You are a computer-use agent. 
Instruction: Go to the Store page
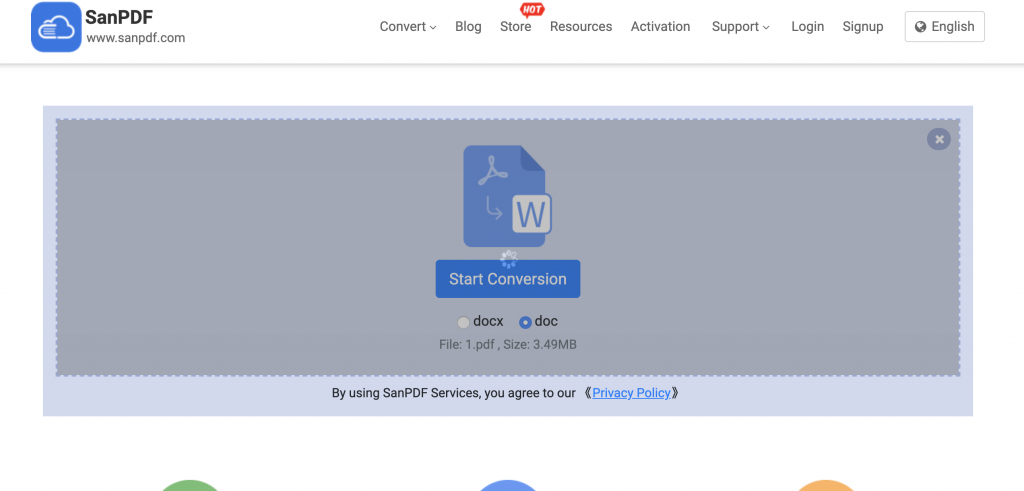point(515,27)
